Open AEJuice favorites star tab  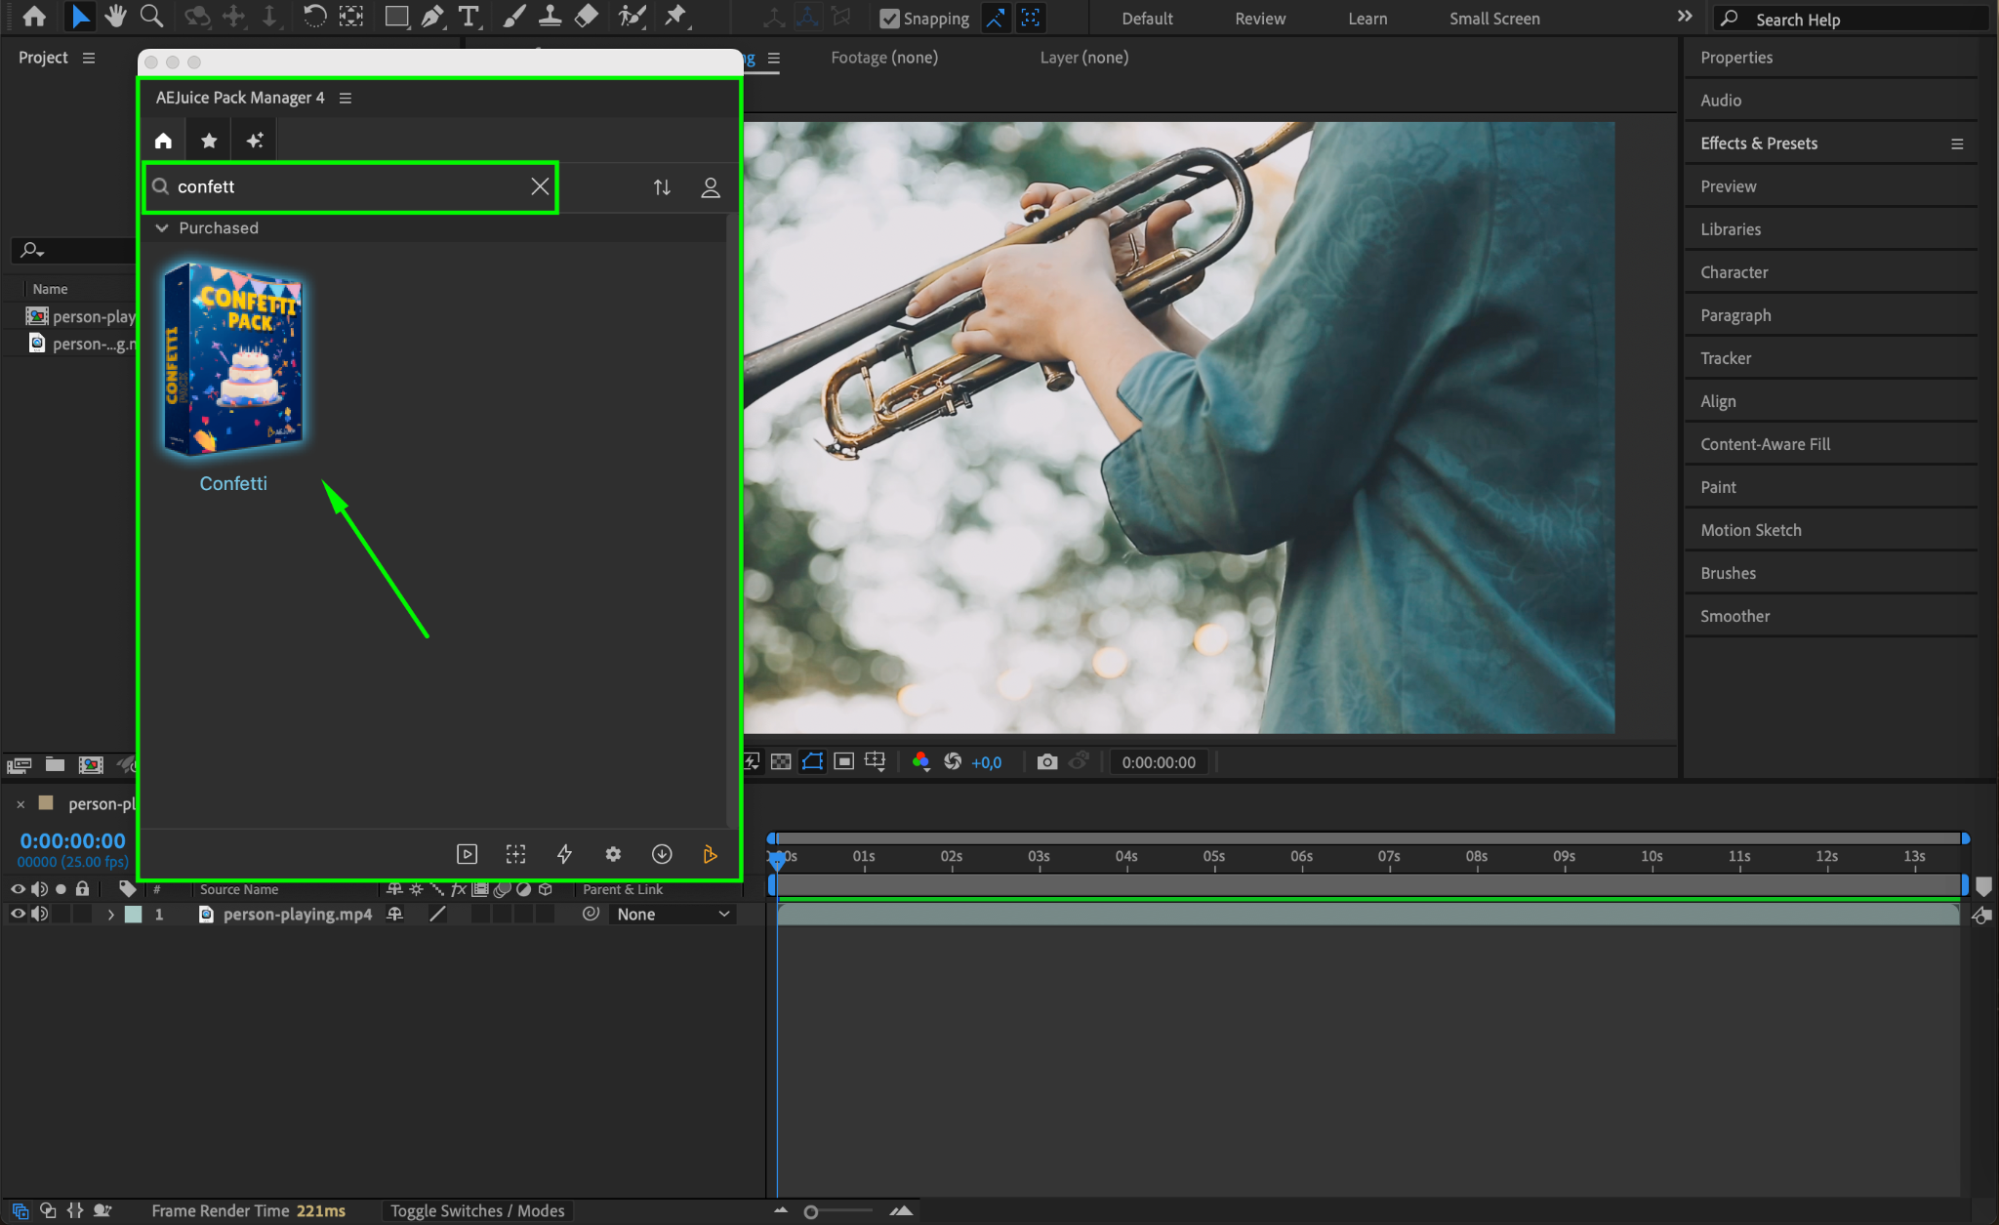[x=209, y=140]
